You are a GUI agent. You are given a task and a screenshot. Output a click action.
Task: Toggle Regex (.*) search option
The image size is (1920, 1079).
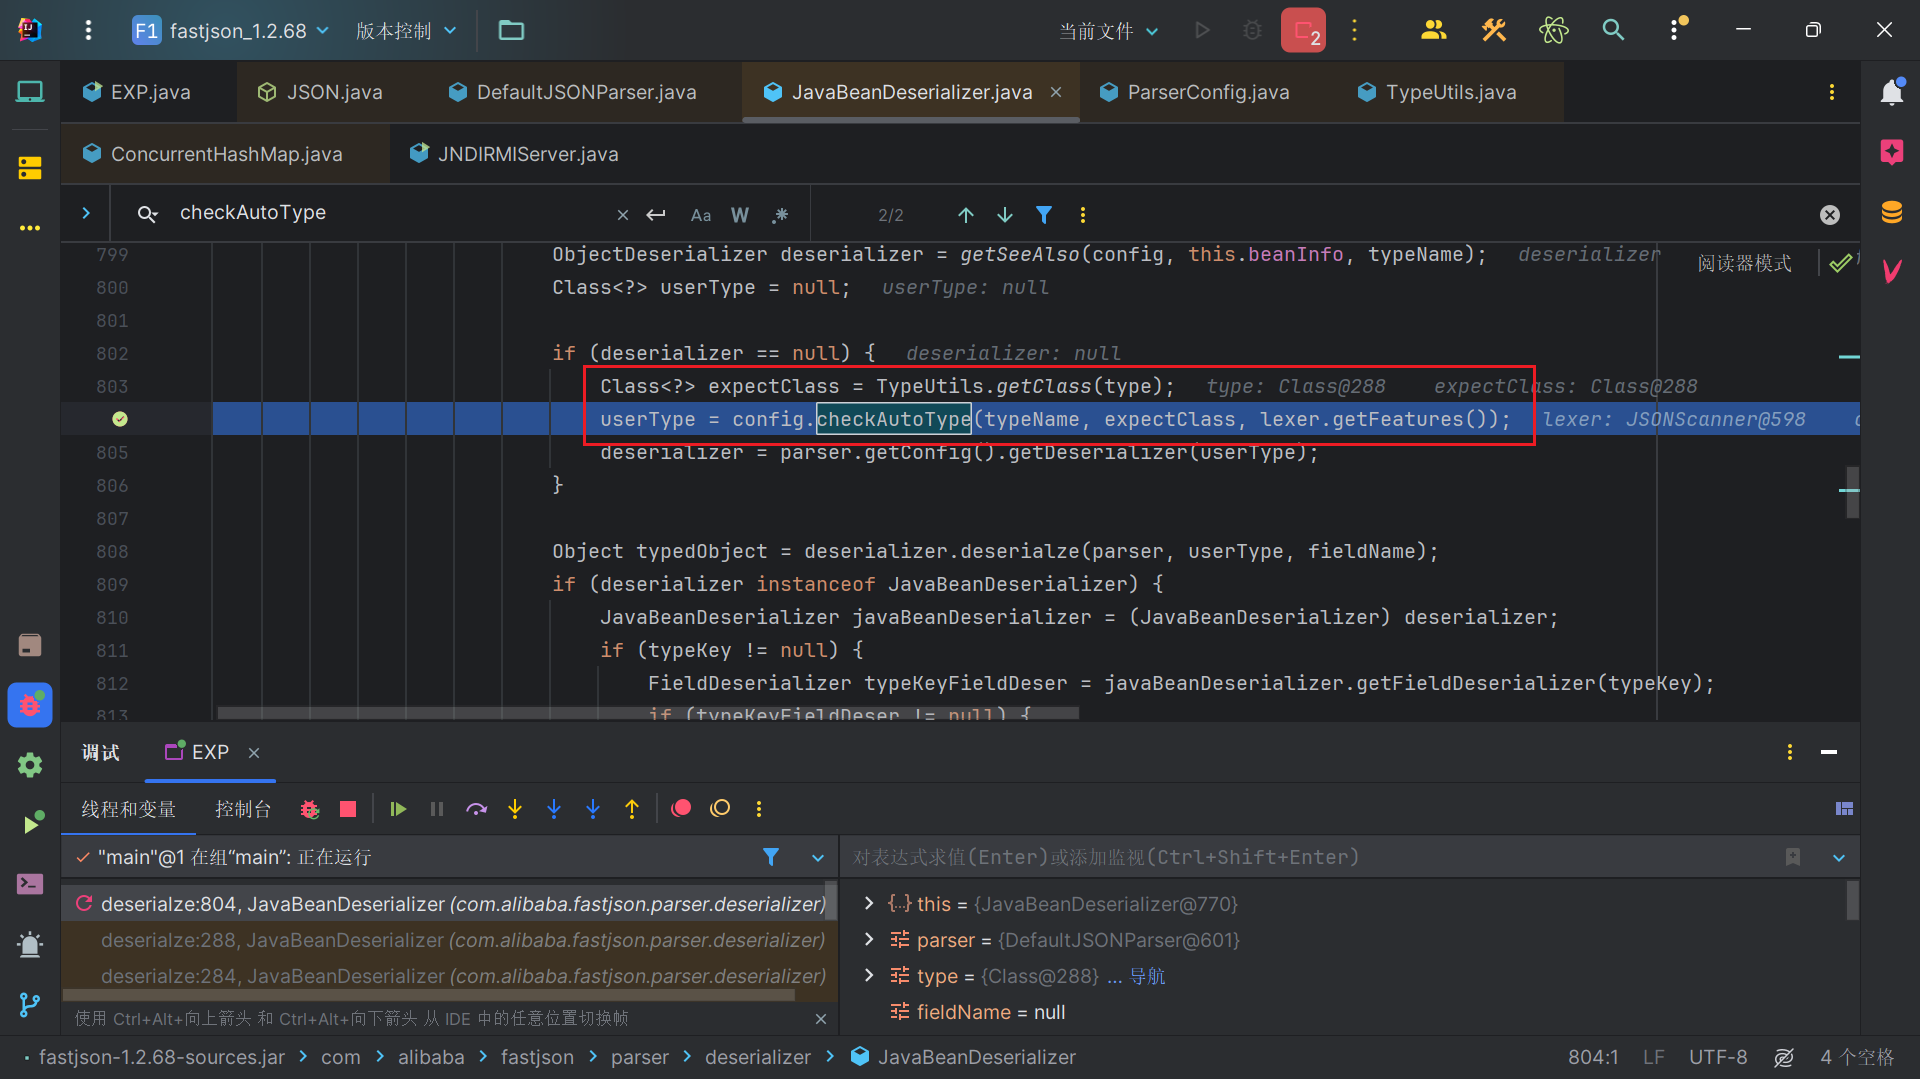pyautogui.click(x=780, y=215)
